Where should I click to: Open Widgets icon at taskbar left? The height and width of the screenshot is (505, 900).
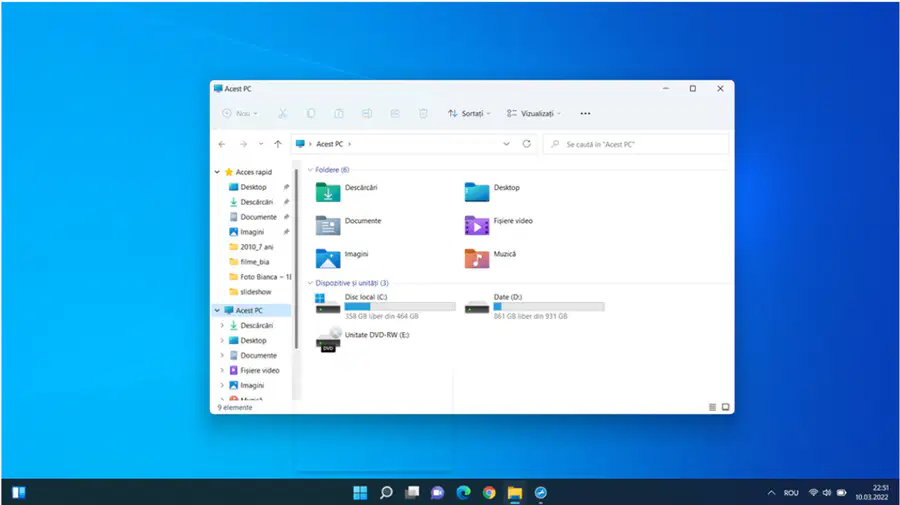point(18,492)
